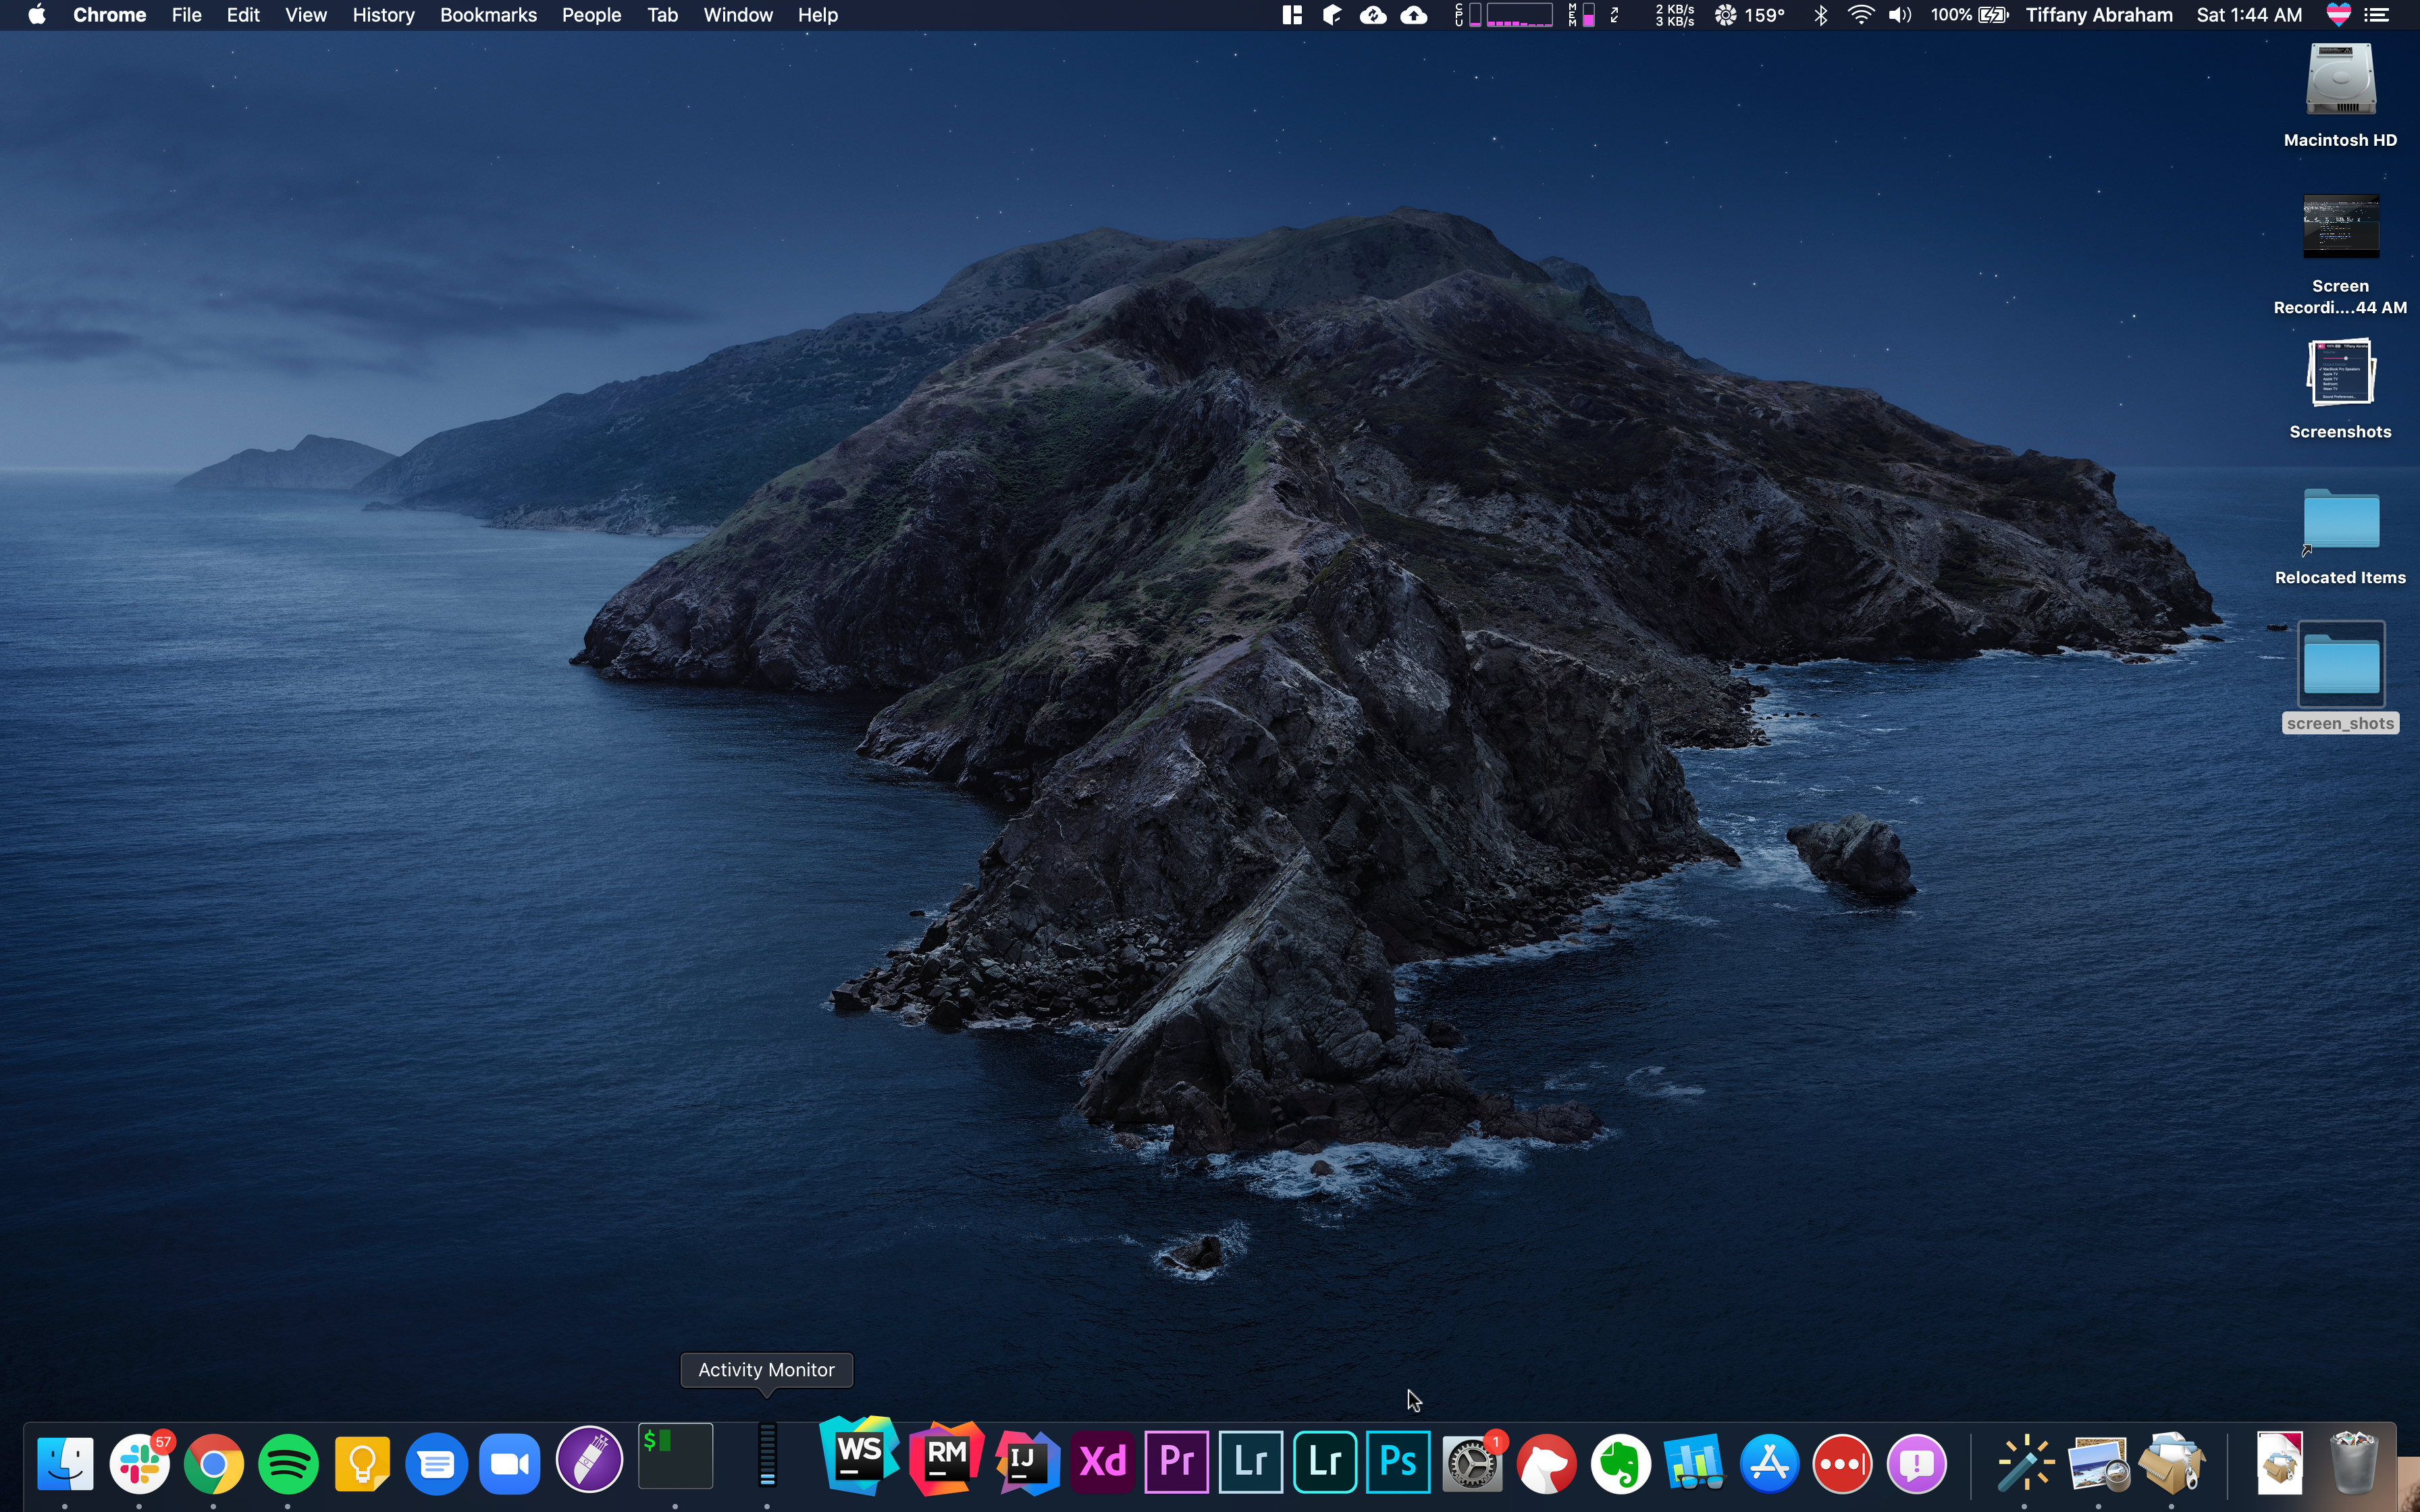2420x1512 pixels.
Task: Launch Adobe XD from dock
Action: [1103, 1462]
